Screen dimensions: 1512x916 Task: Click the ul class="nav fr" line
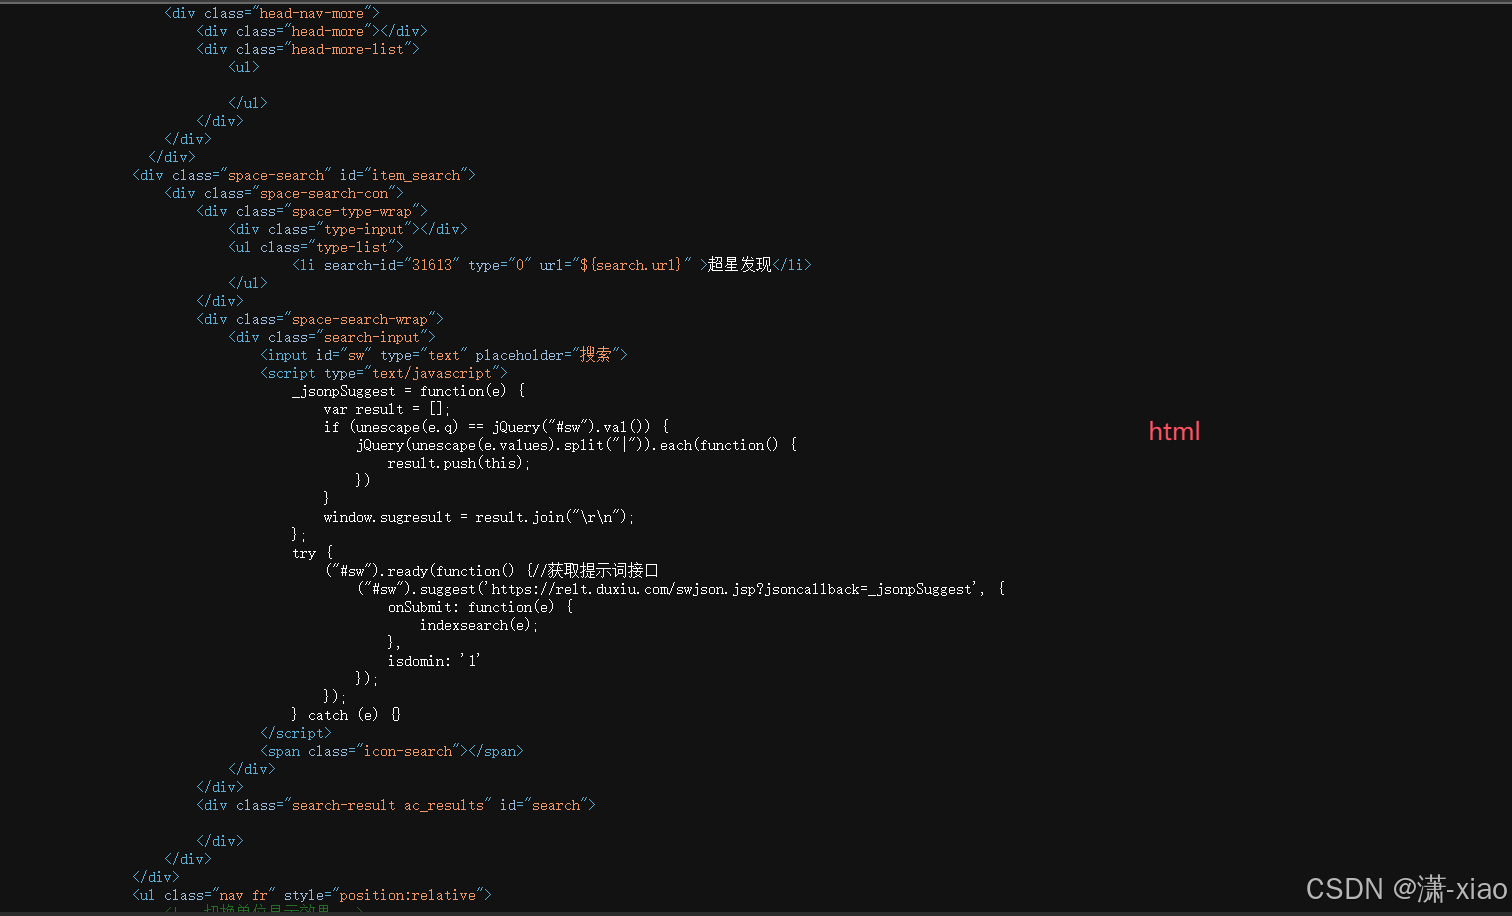click(312, 895)
